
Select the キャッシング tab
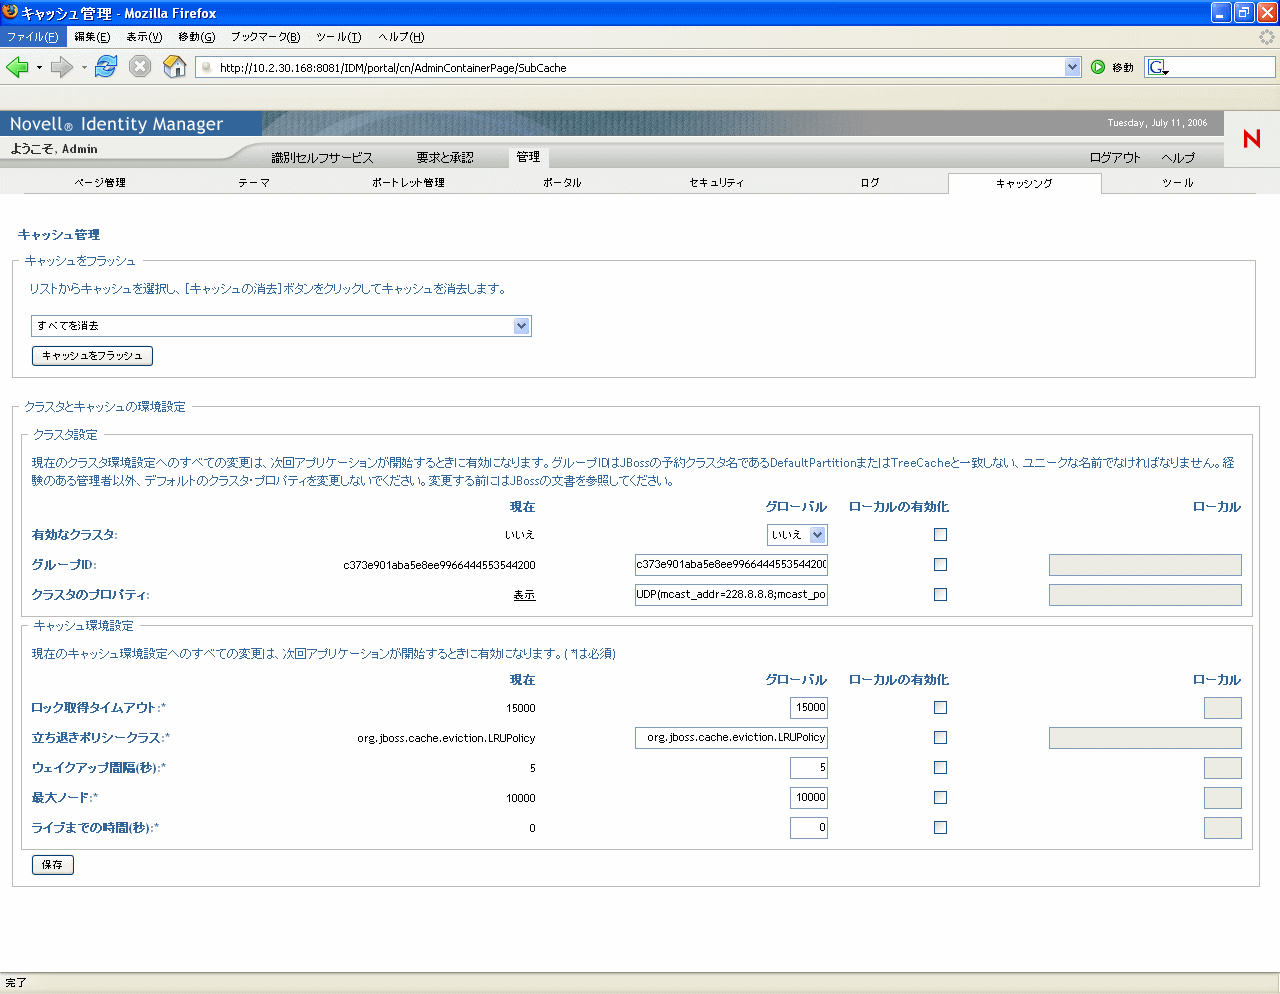coord(1024,184)
